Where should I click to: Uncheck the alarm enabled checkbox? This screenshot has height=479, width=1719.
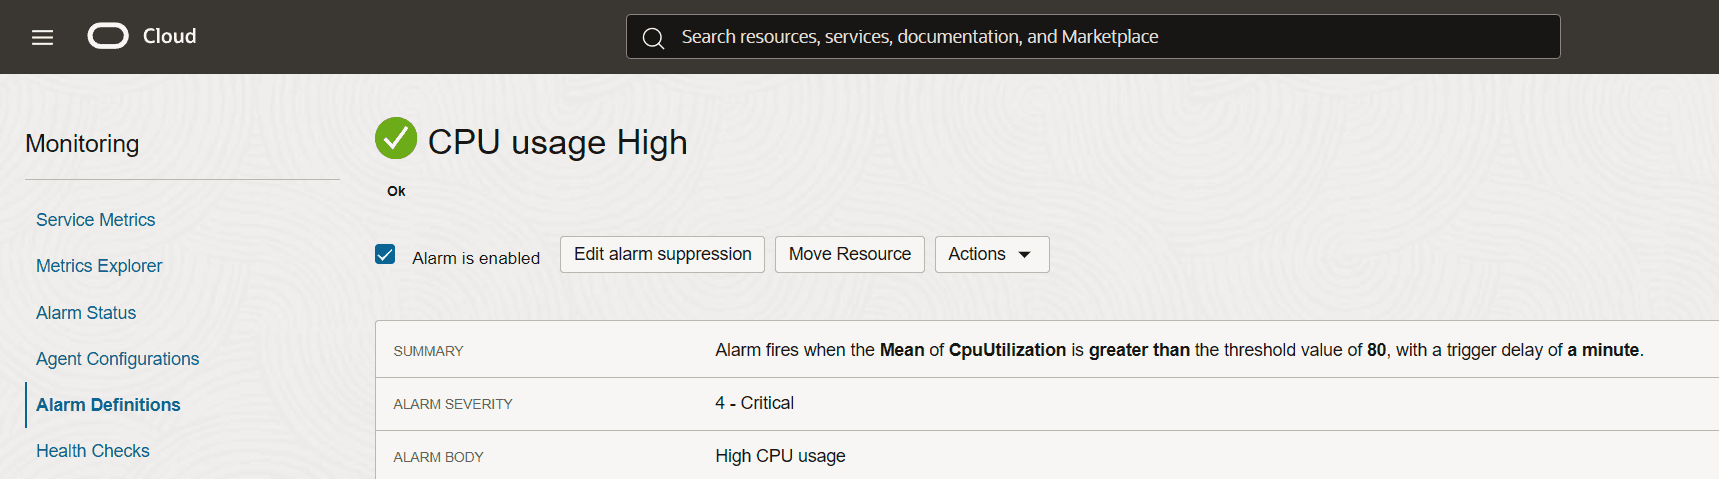pos(385,254)
